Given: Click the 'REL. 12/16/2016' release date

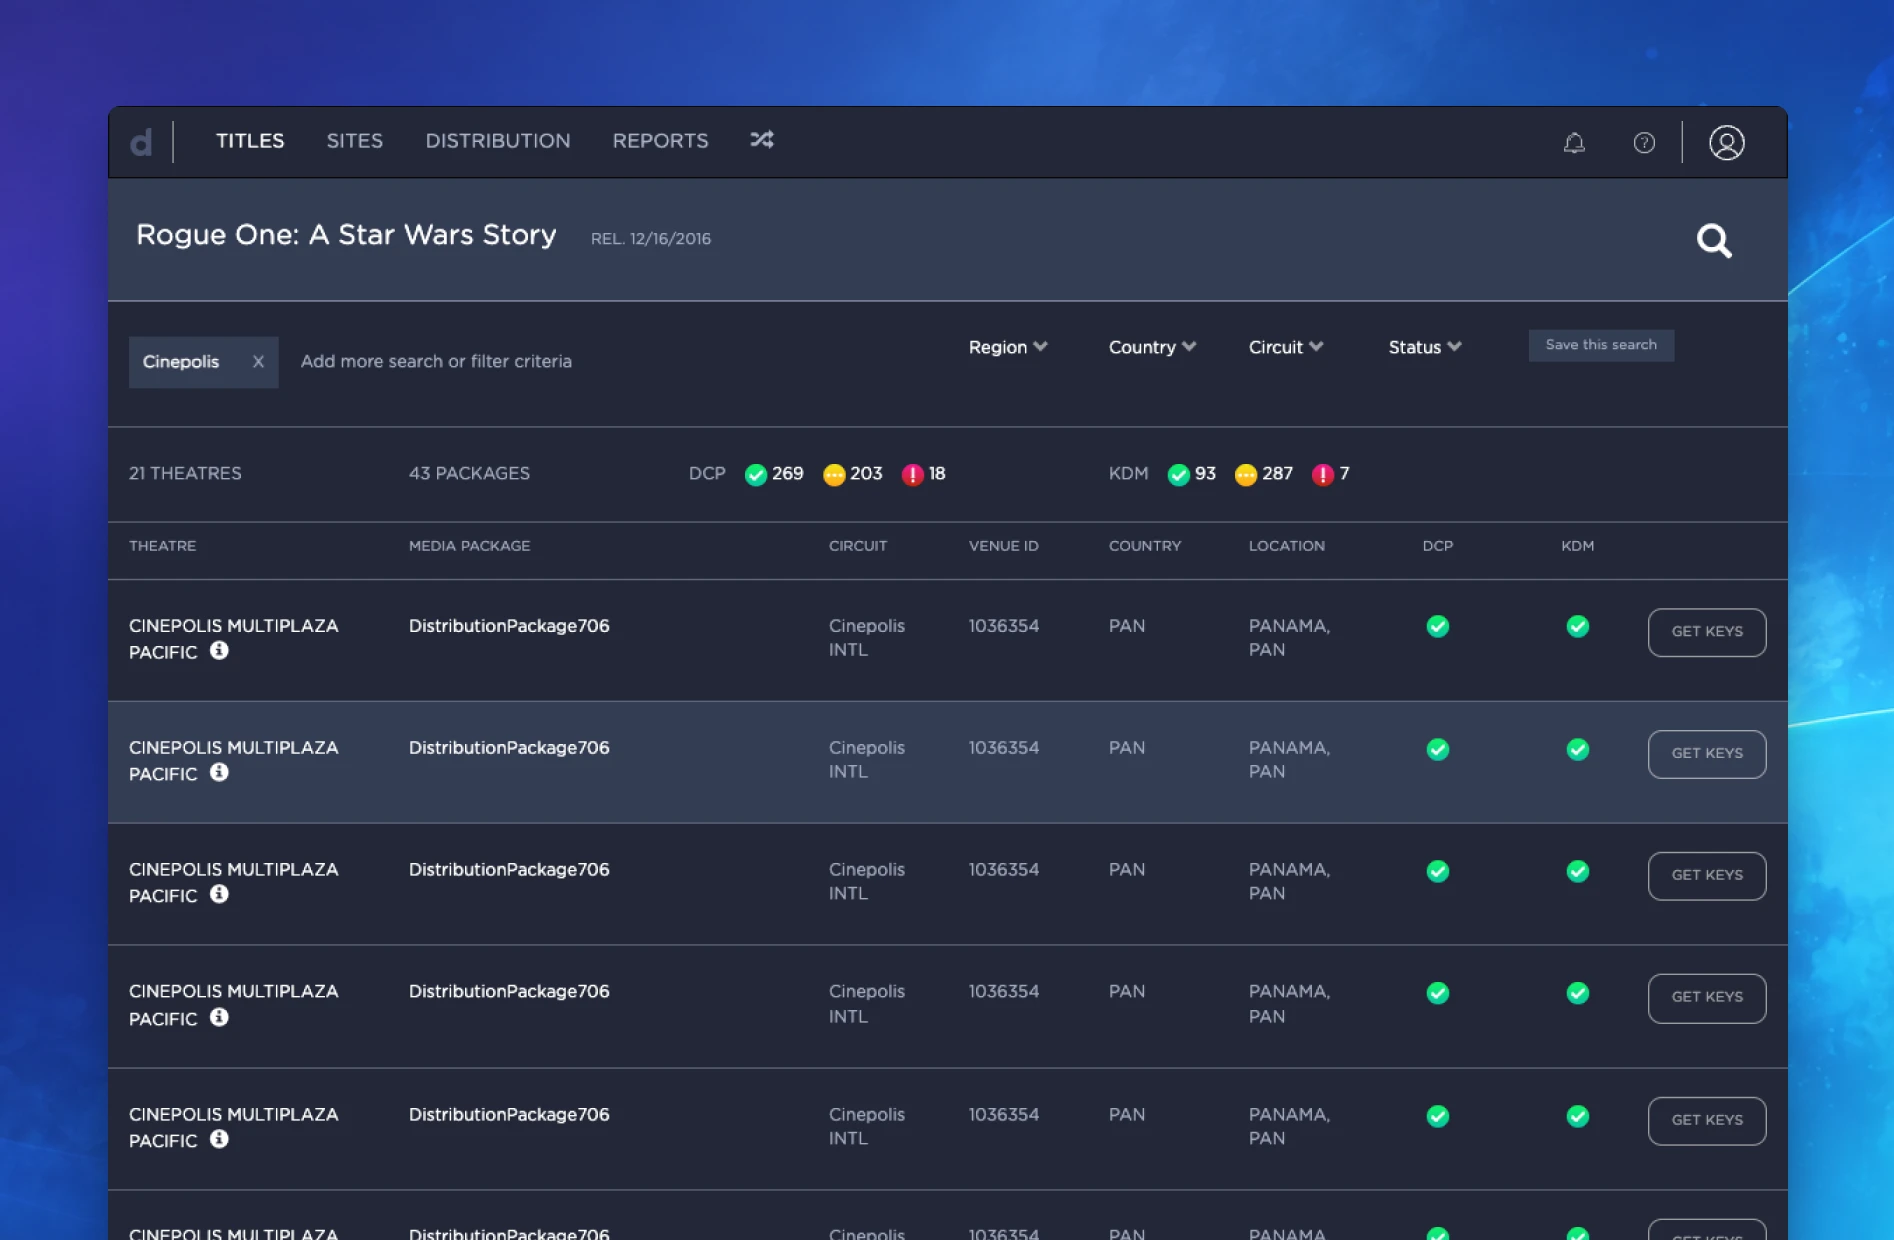Looking at the screenshot, I should tap(651, 239).
